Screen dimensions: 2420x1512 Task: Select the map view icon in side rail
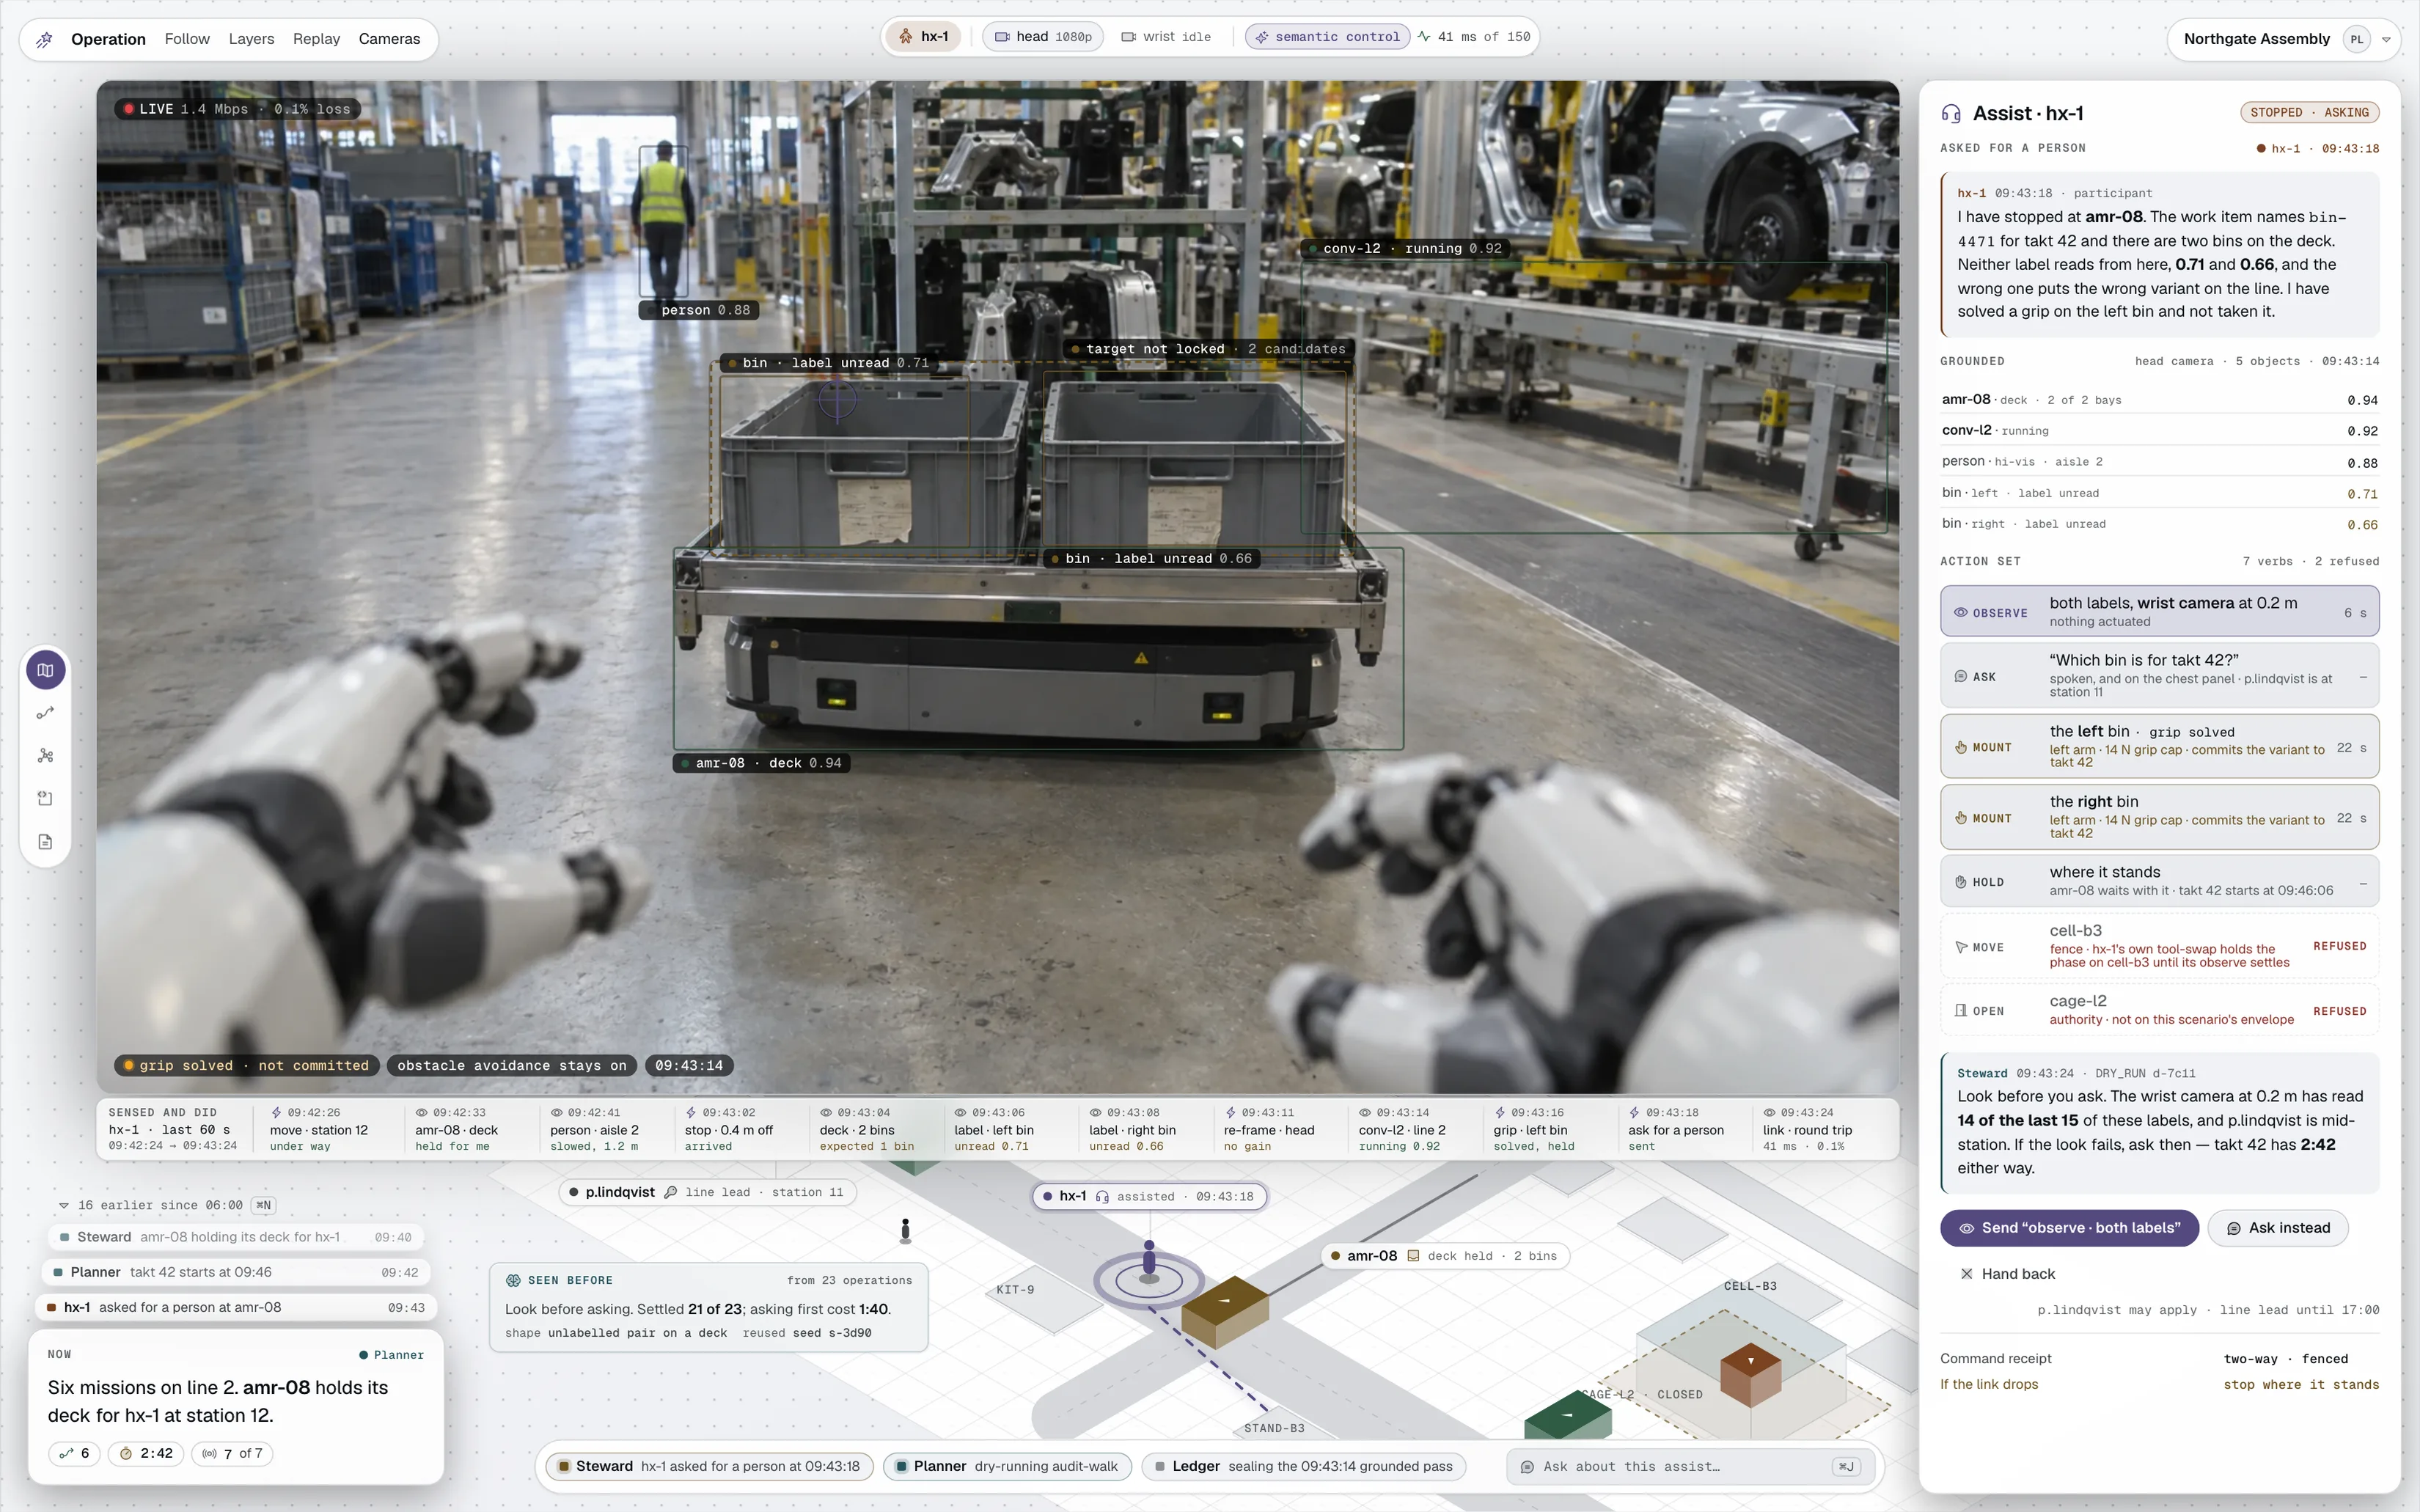pyautogui.click(x=46, y=670)
